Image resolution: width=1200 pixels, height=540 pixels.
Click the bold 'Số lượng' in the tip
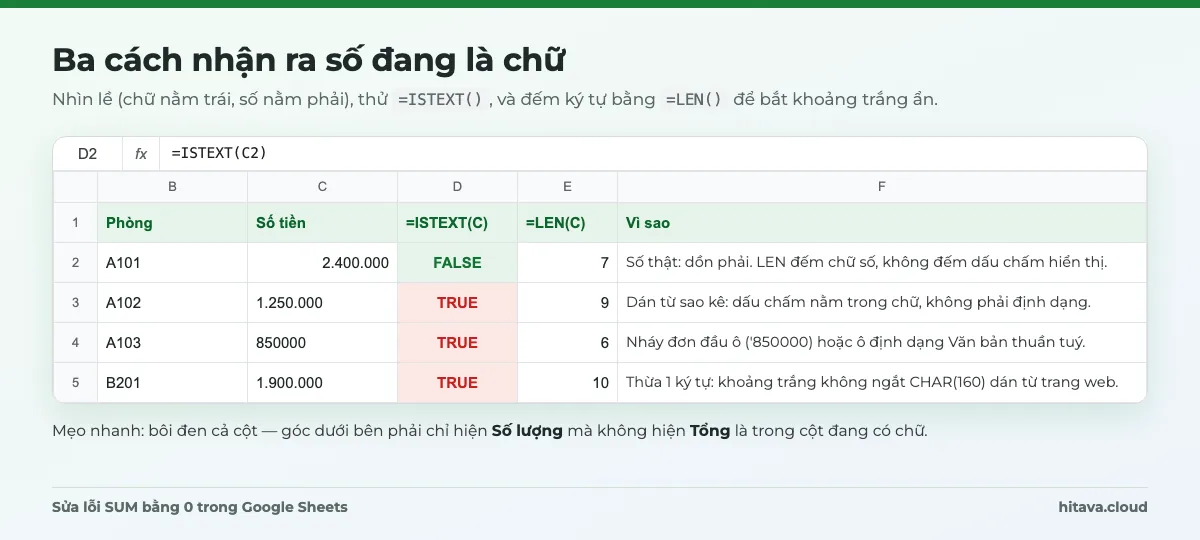527,432
